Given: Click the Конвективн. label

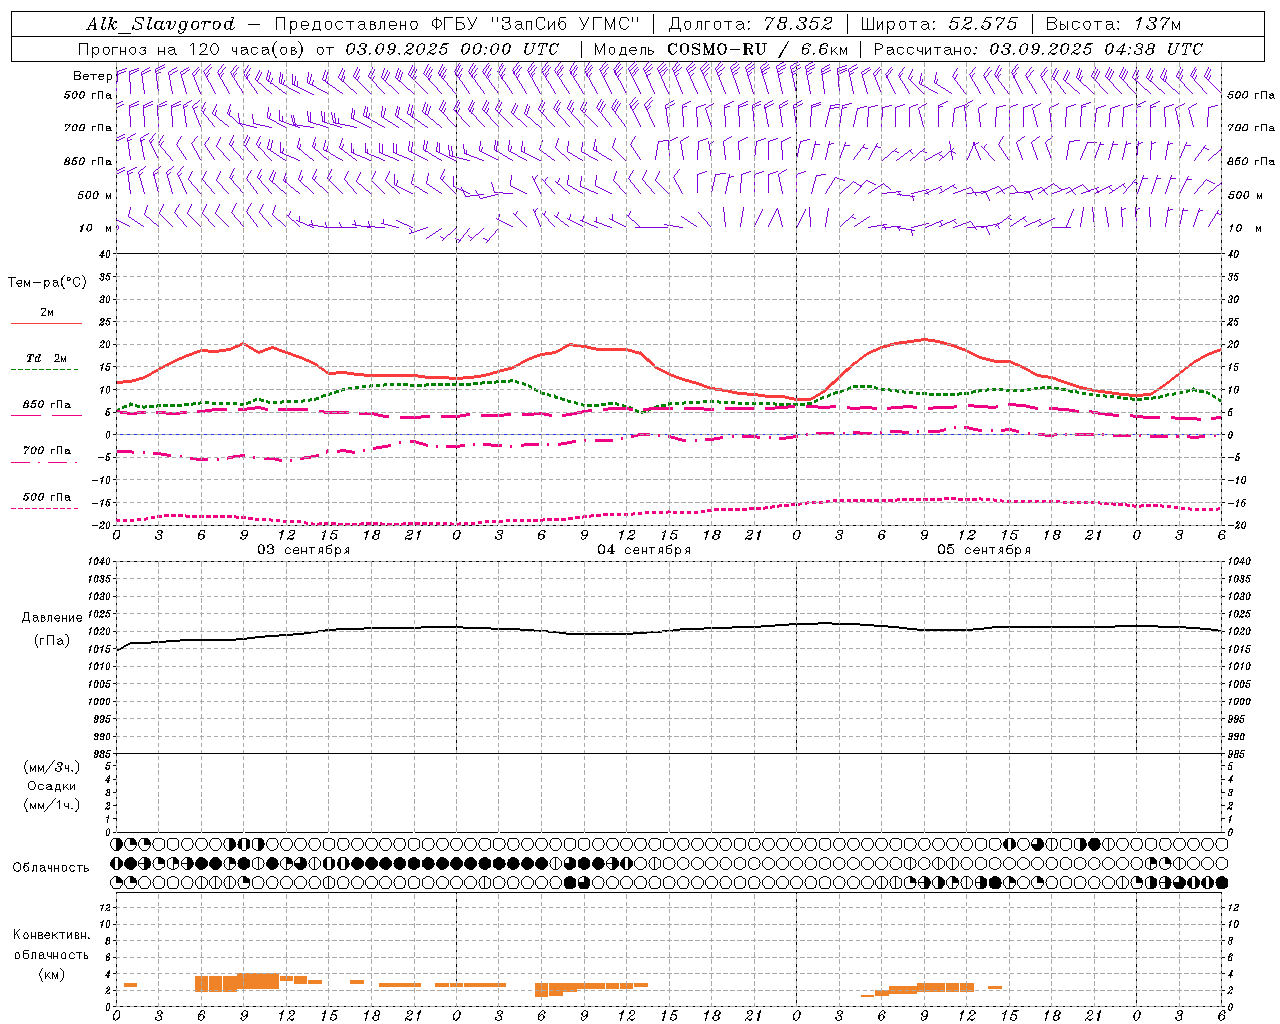Looking at the screenshot, I should click(52, 935).
